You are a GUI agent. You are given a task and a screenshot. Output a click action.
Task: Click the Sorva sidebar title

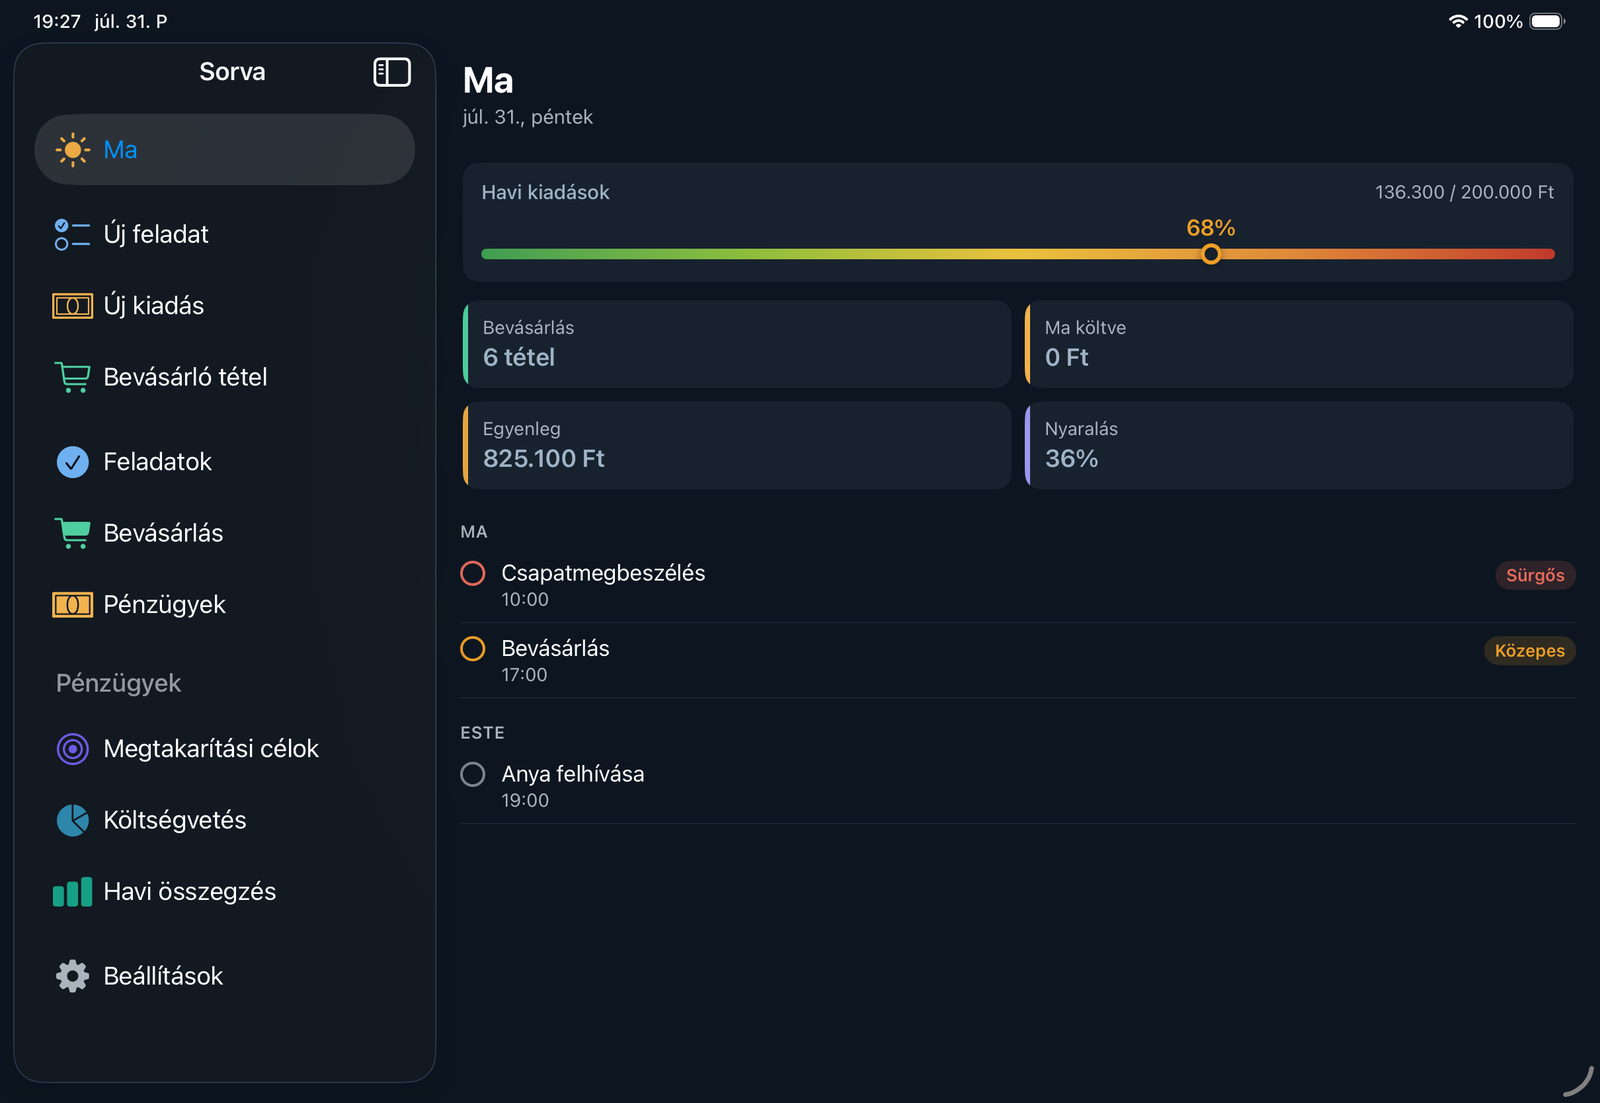pos(232,72)
